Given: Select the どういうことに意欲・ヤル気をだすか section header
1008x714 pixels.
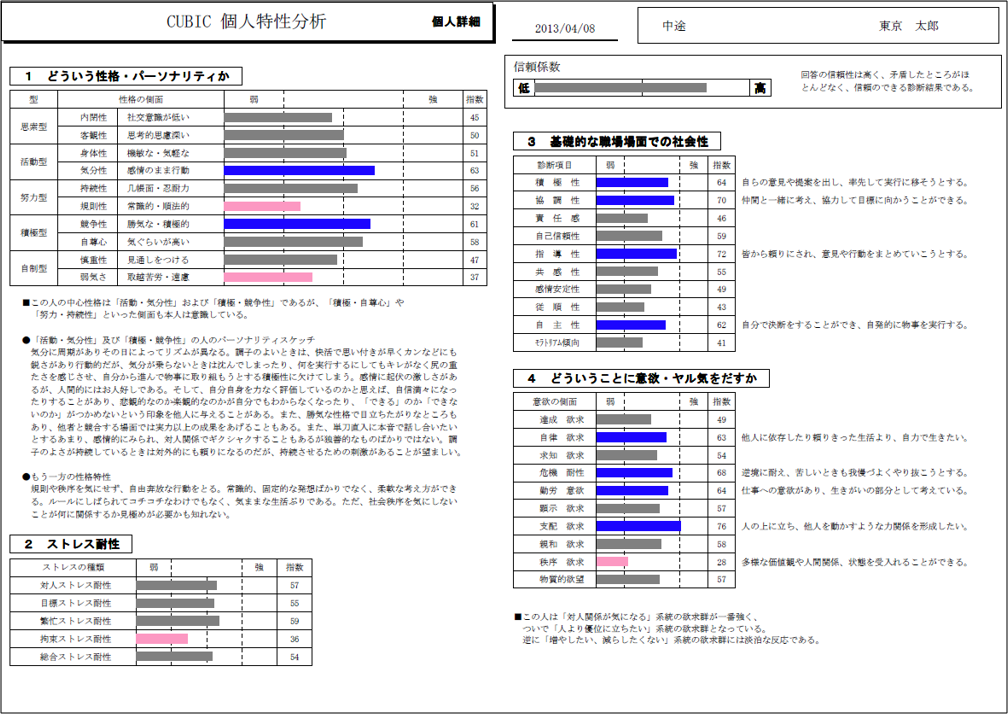Looking at the screenshot, I should (x=641, y=378).
